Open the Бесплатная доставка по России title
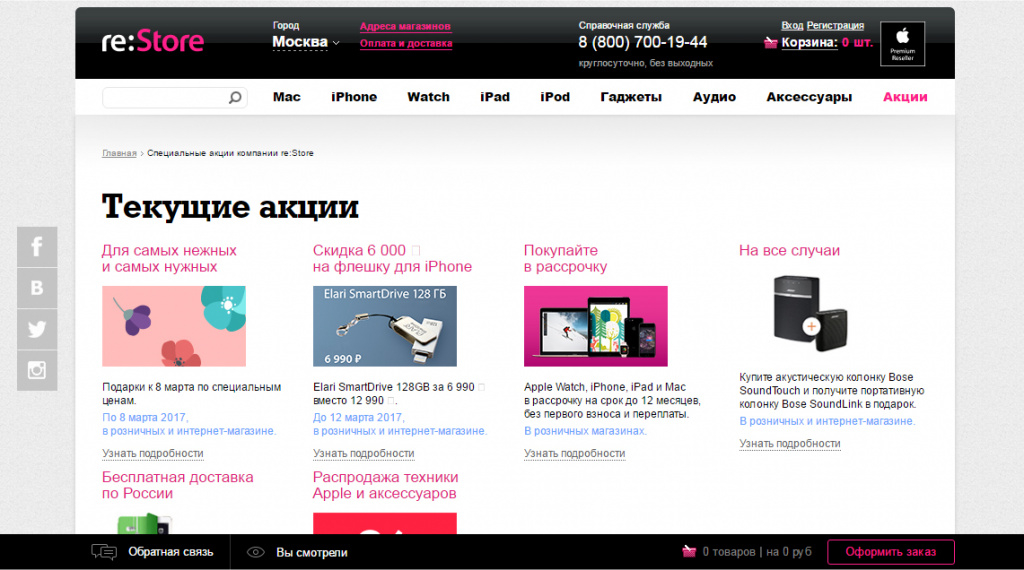The width and height of the screenshot is (1024, 570). point(178,485)
